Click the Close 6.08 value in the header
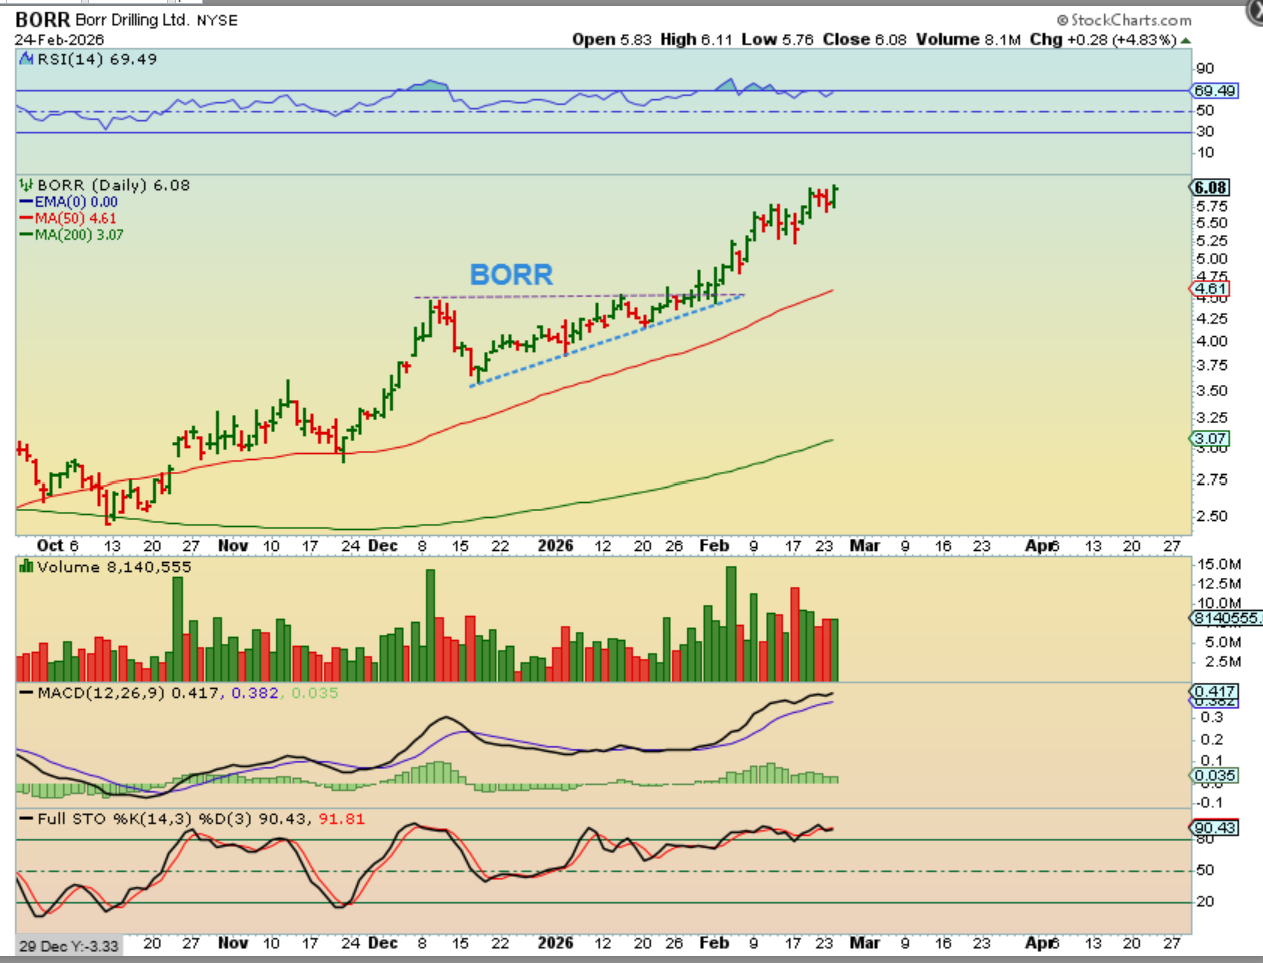The width and height of the screenshot is (1263, 963). click(x=865, y=39)
